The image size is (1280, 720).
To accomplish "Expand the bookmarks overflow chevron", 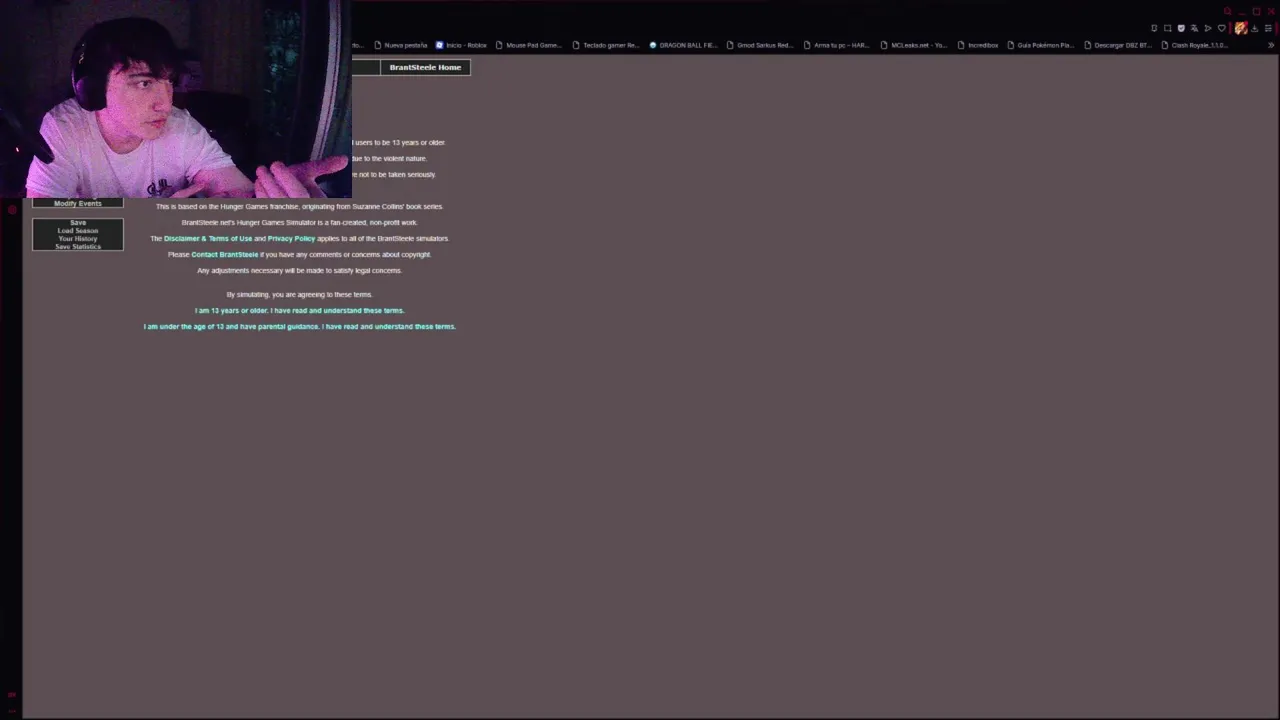I will 1271,45.
